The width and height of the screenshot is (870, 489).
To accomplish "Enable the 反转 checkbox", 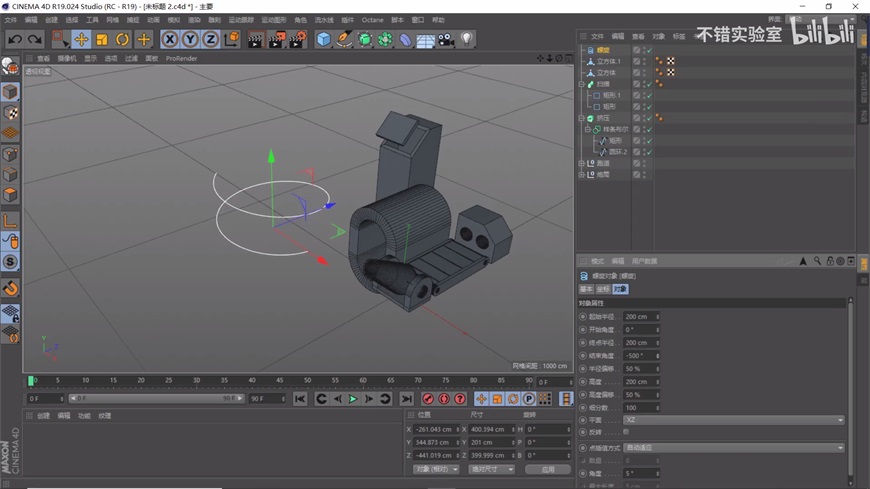I will 627,433.
